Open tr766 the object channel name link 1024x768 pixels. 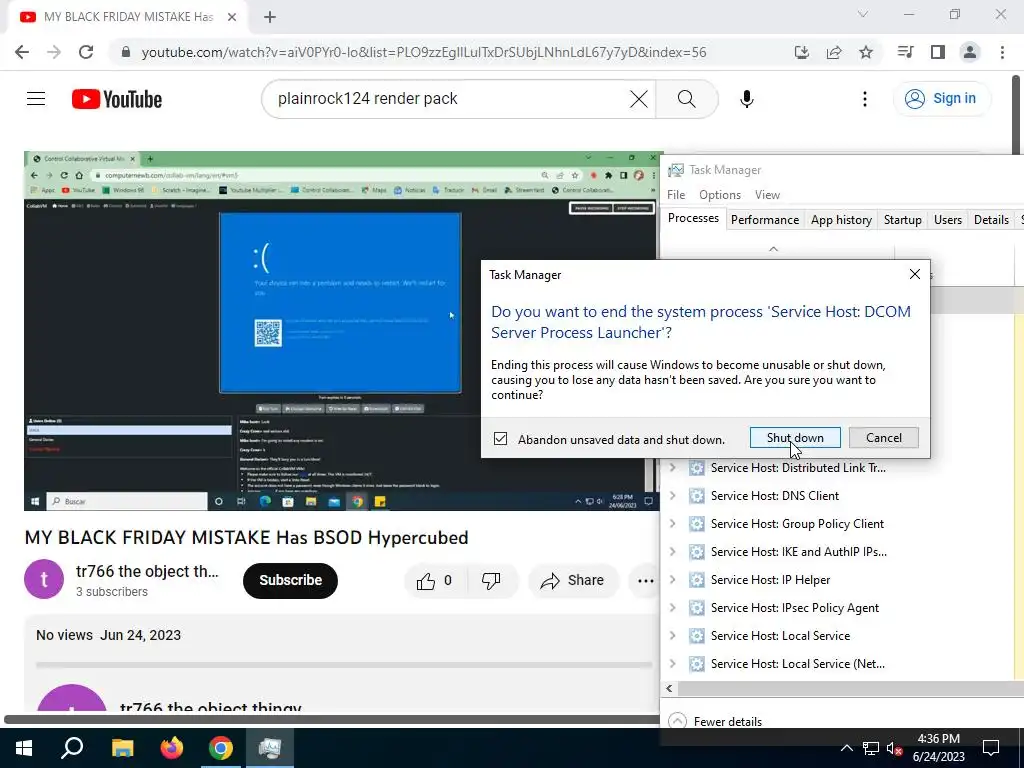pos(147,571)
